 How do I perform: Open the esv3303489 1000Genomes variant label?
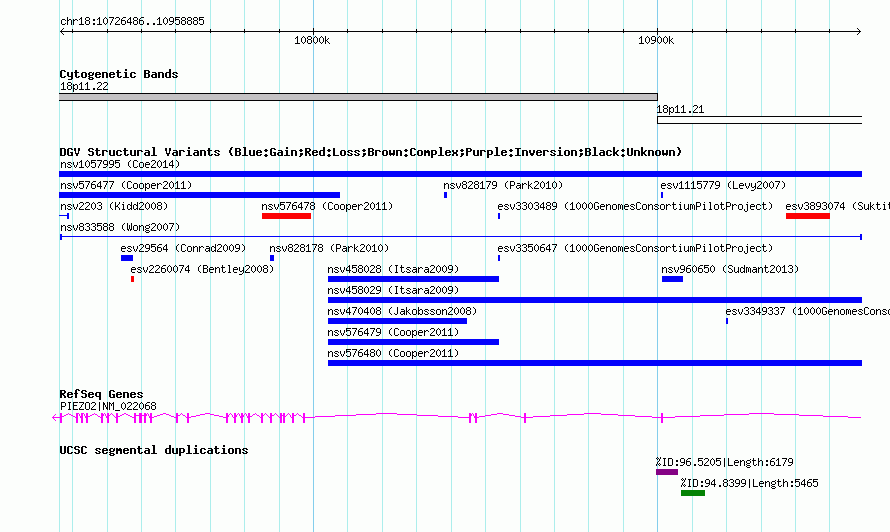click(635, 206)
